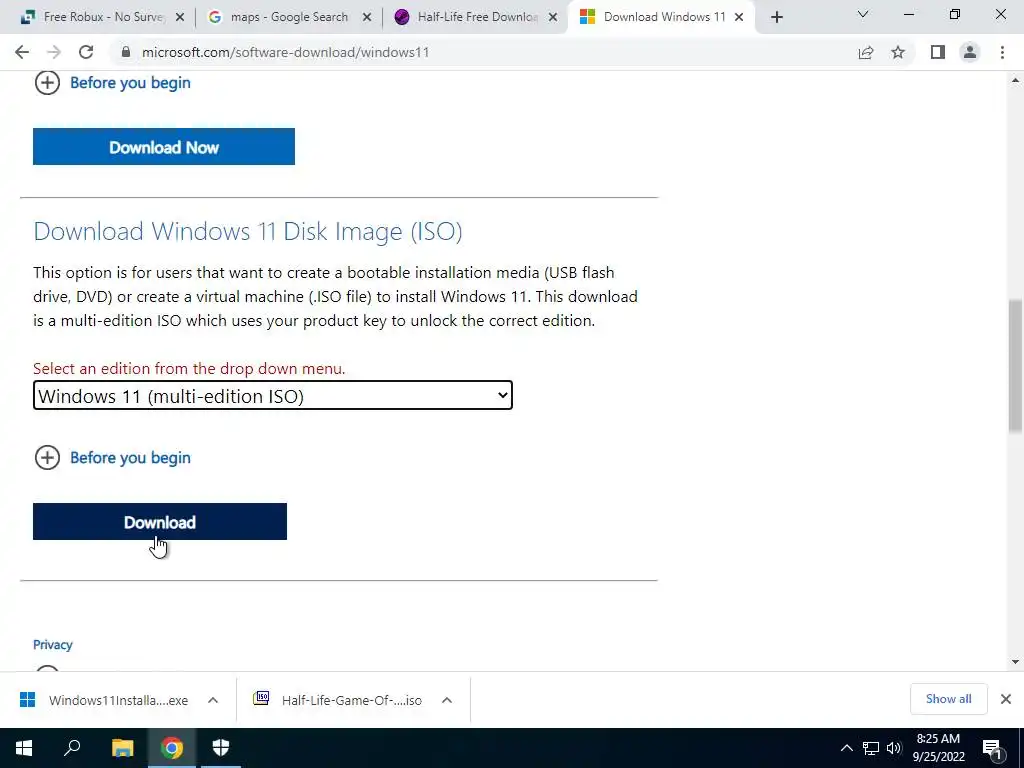Click the address bar URL
The height and width of the screenshot is (768, 1024).
(285, 52)
